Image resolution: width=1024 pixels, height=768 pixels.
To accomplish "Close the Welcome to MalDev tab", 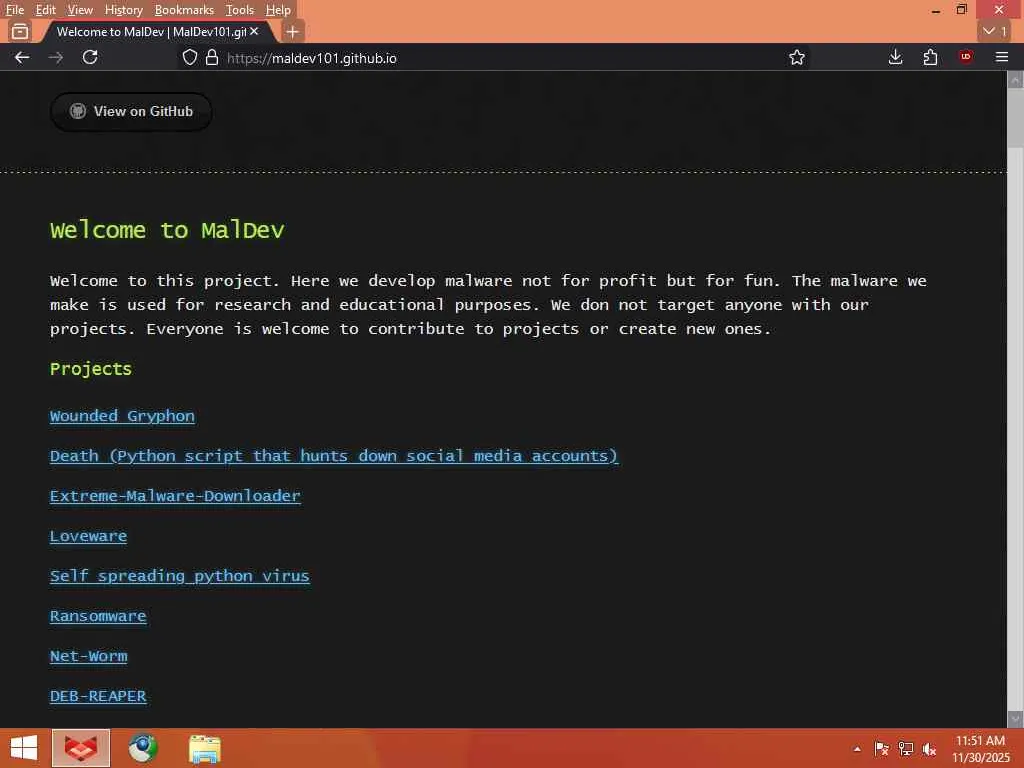I will point(254,31).
